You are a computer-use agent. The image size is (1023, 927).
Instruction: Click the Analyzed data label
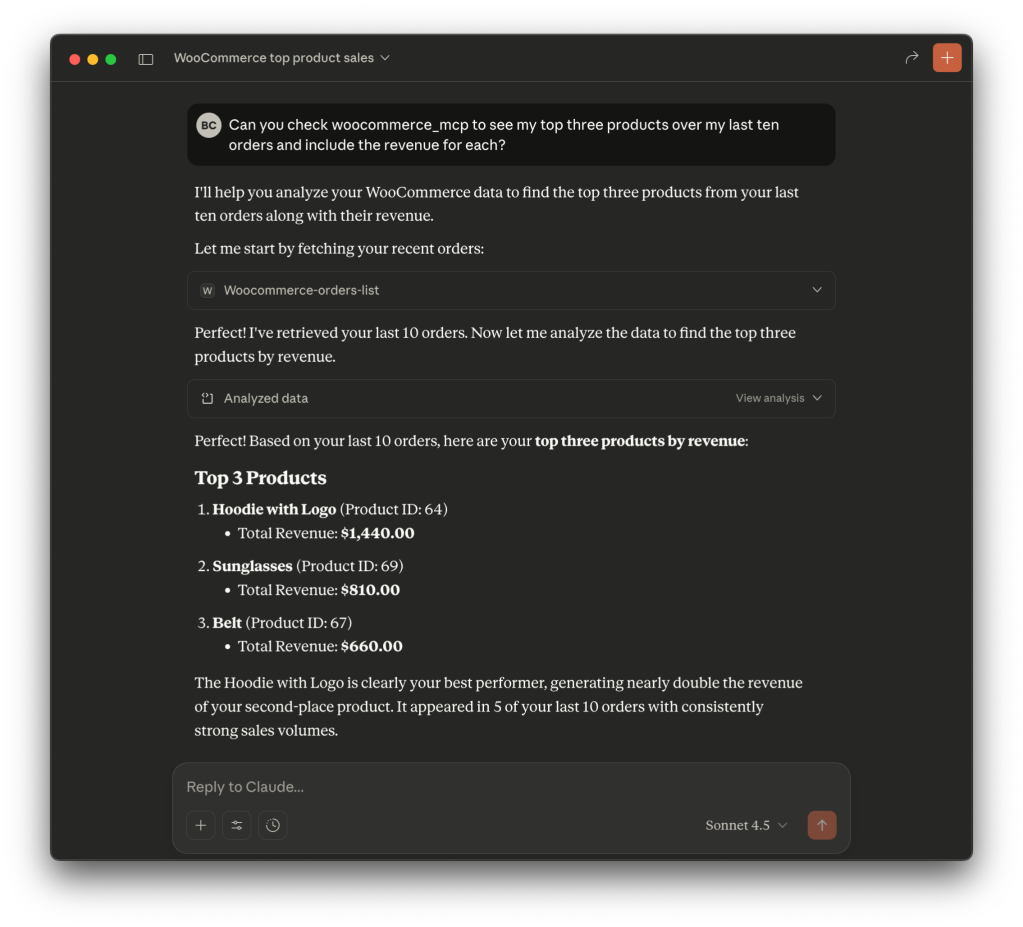[x=266, y=399]
